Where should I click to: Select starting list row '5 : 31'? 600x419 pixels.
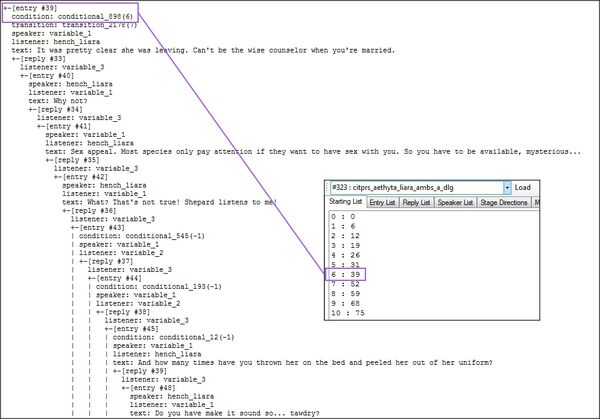pyautogui.click(x=345, y=264)
